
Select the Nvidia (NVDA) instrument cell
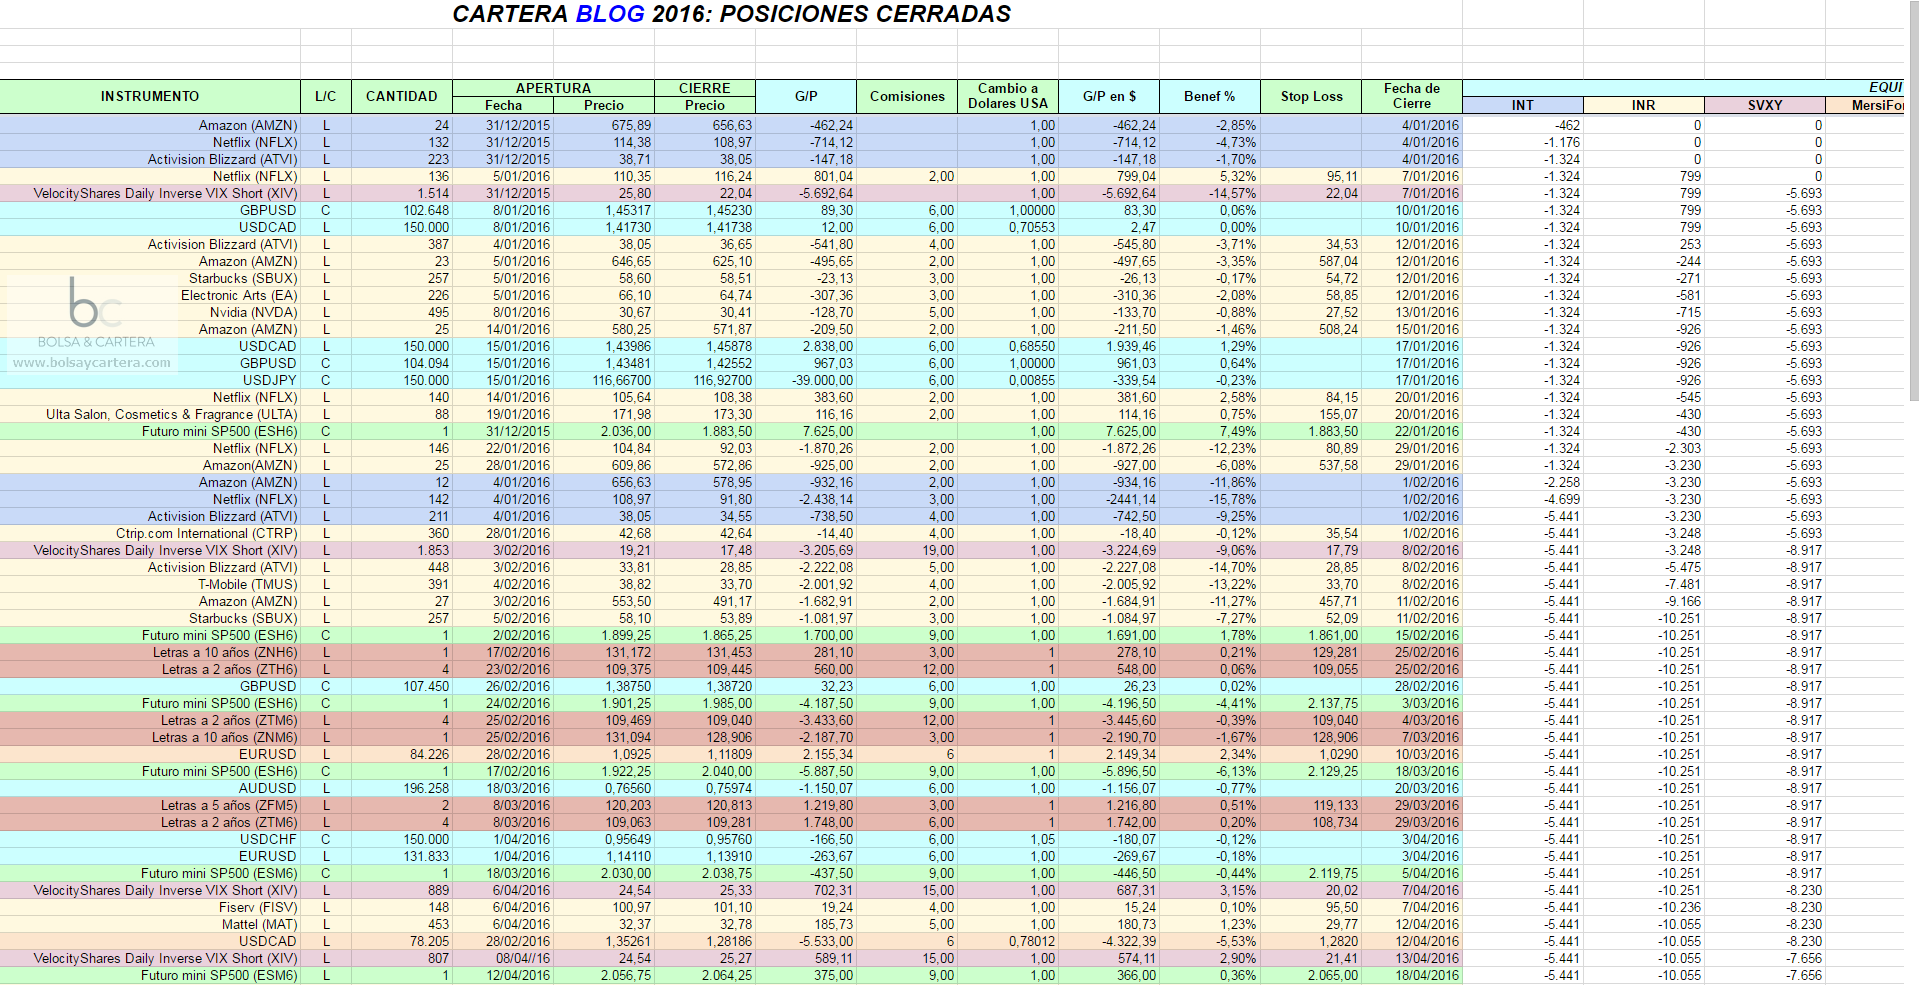150,312
